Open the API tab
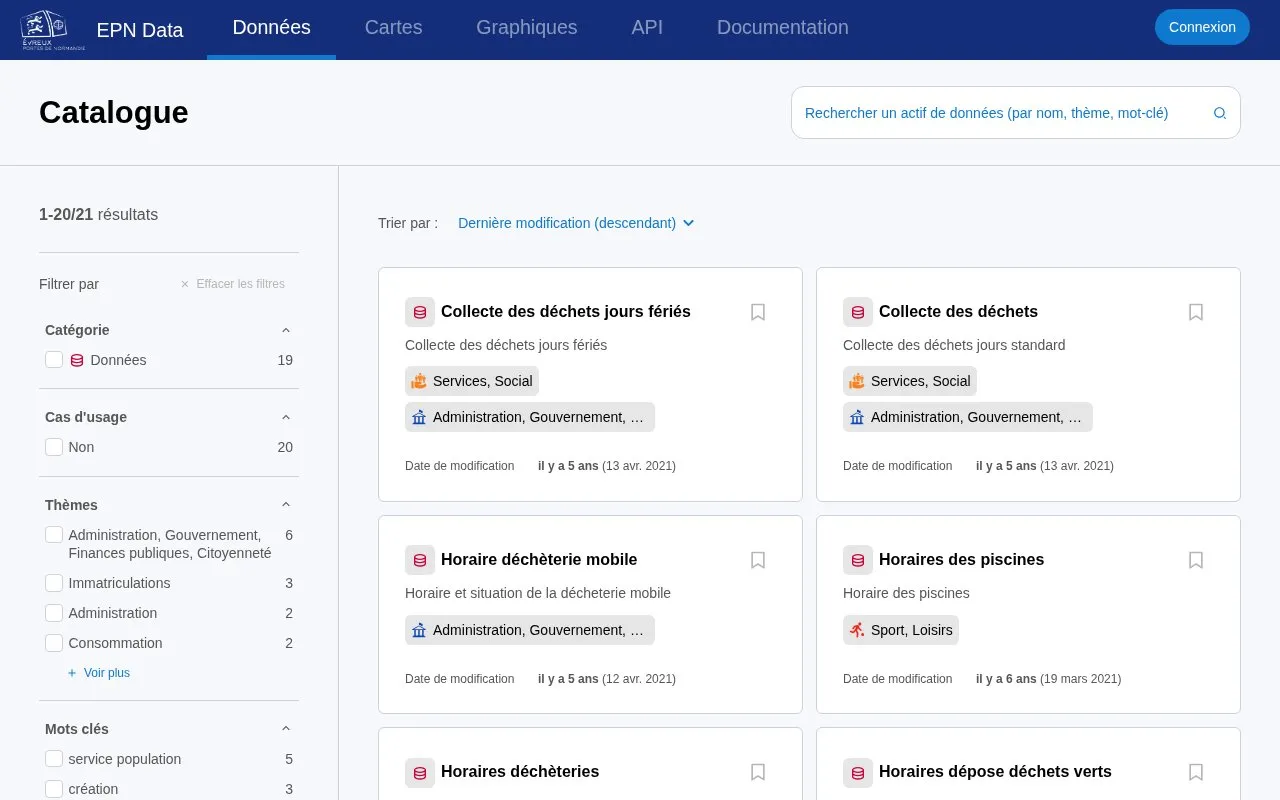Image resolution: width=1280 pixels, height=800 pixels. click(x=647, y=28)
